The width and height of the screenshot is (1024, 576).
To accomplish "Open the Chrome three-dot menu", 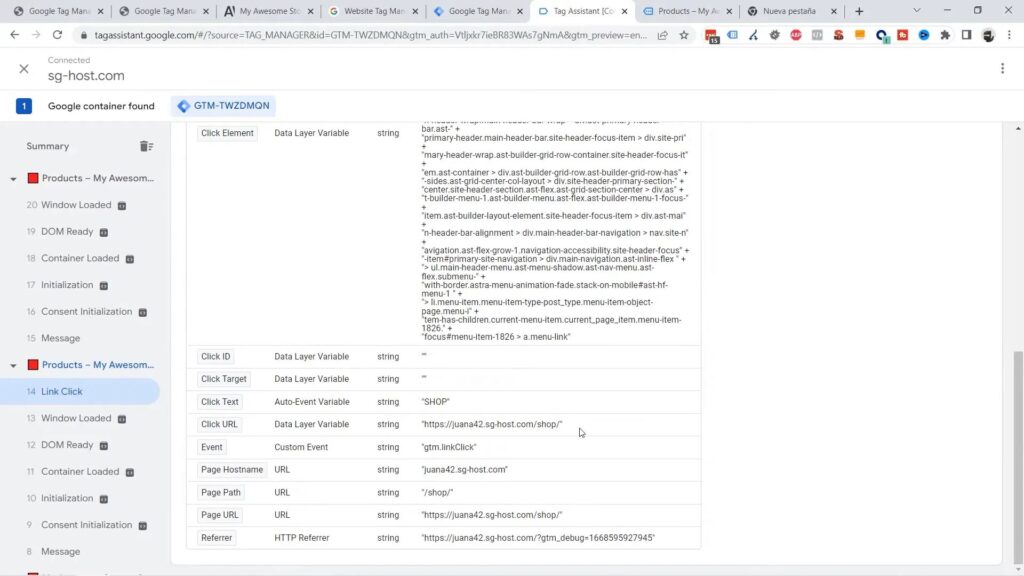I will [1010, 35].
